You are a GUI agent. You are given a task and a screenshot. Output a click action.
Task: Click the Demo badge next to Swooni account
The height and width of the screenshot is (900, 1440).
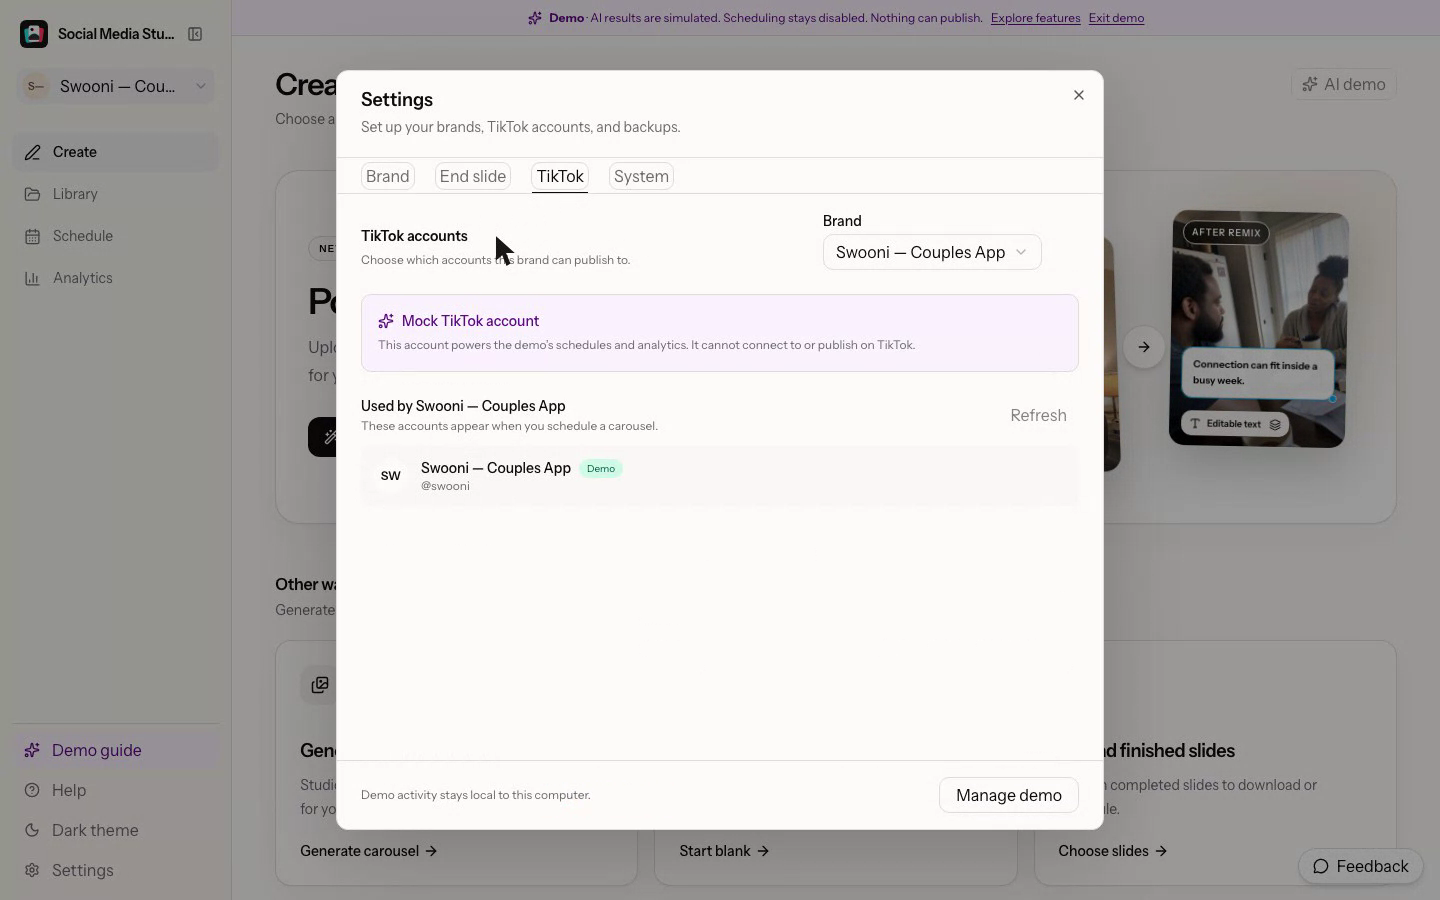(x=601, y=468)
